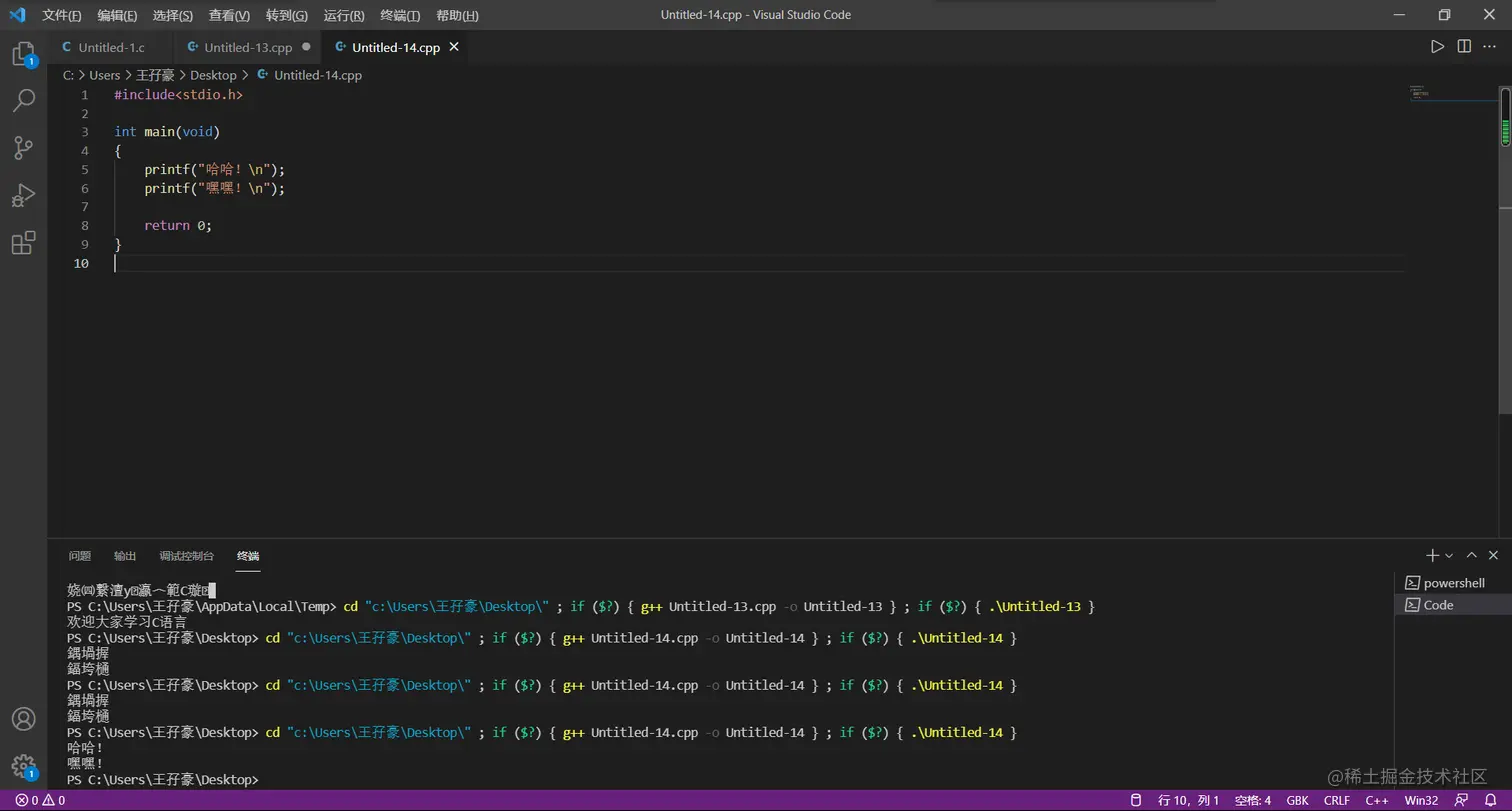Select the powershell terminal in list
The width and height of the screenshot is (1512, 811).
[1453, 583]
